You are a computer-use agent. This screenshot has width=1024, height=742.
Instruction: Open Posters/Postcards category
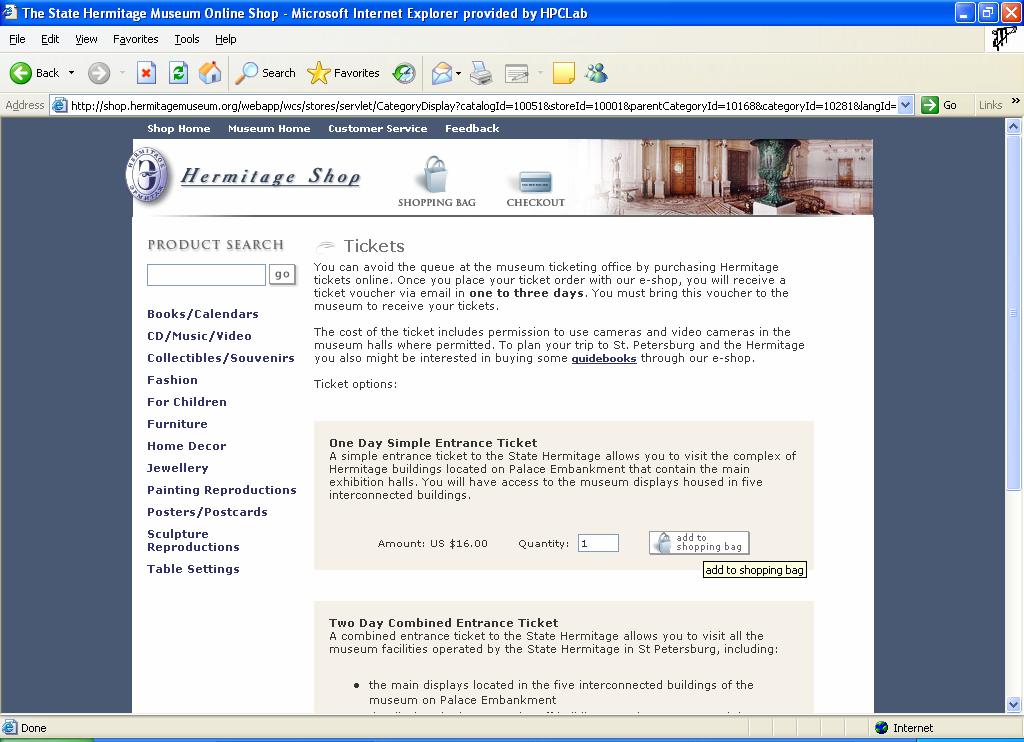click(x=207, y=512)
